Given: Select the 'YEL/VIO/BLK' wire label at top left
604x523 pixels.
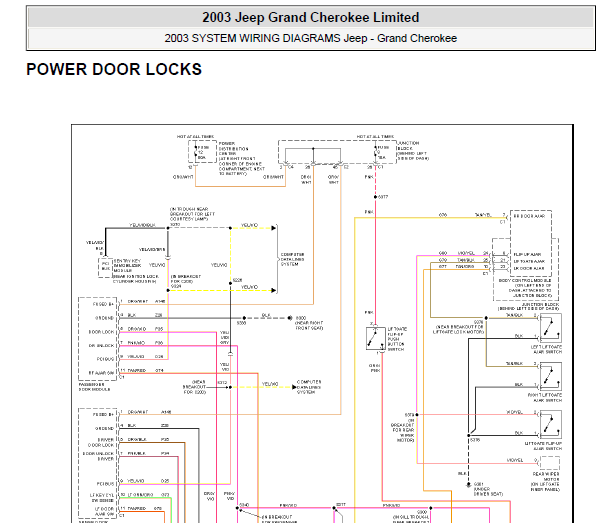Looking at the screenshot, I should pyautogui.click(x=142, y=225).
